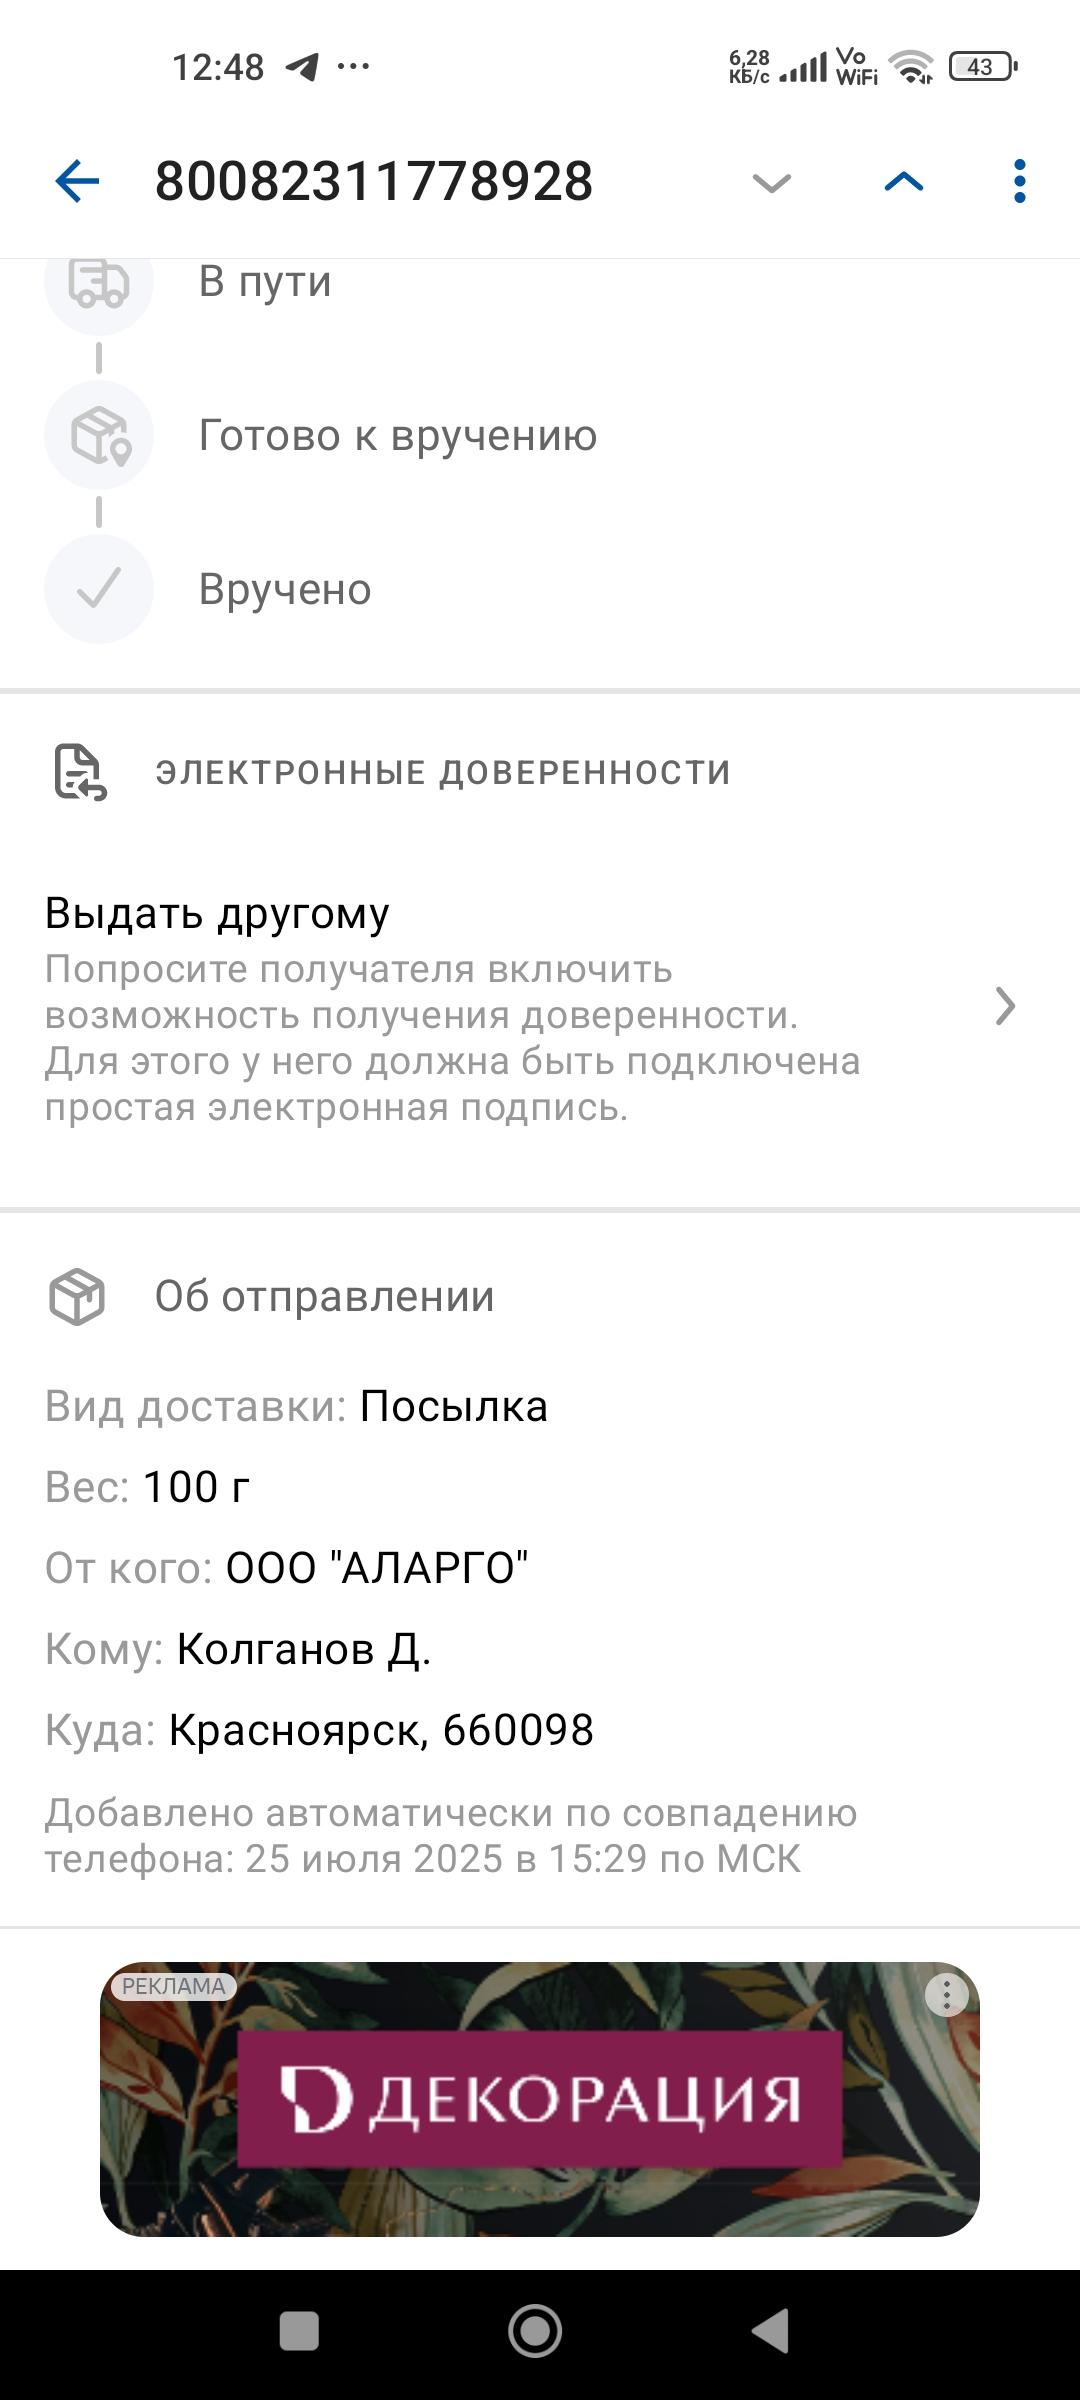The width and height of the screenshot is (1080, 2400).
Task: Open the ad options dots on the banner
Action: [x=946, y=1996]
